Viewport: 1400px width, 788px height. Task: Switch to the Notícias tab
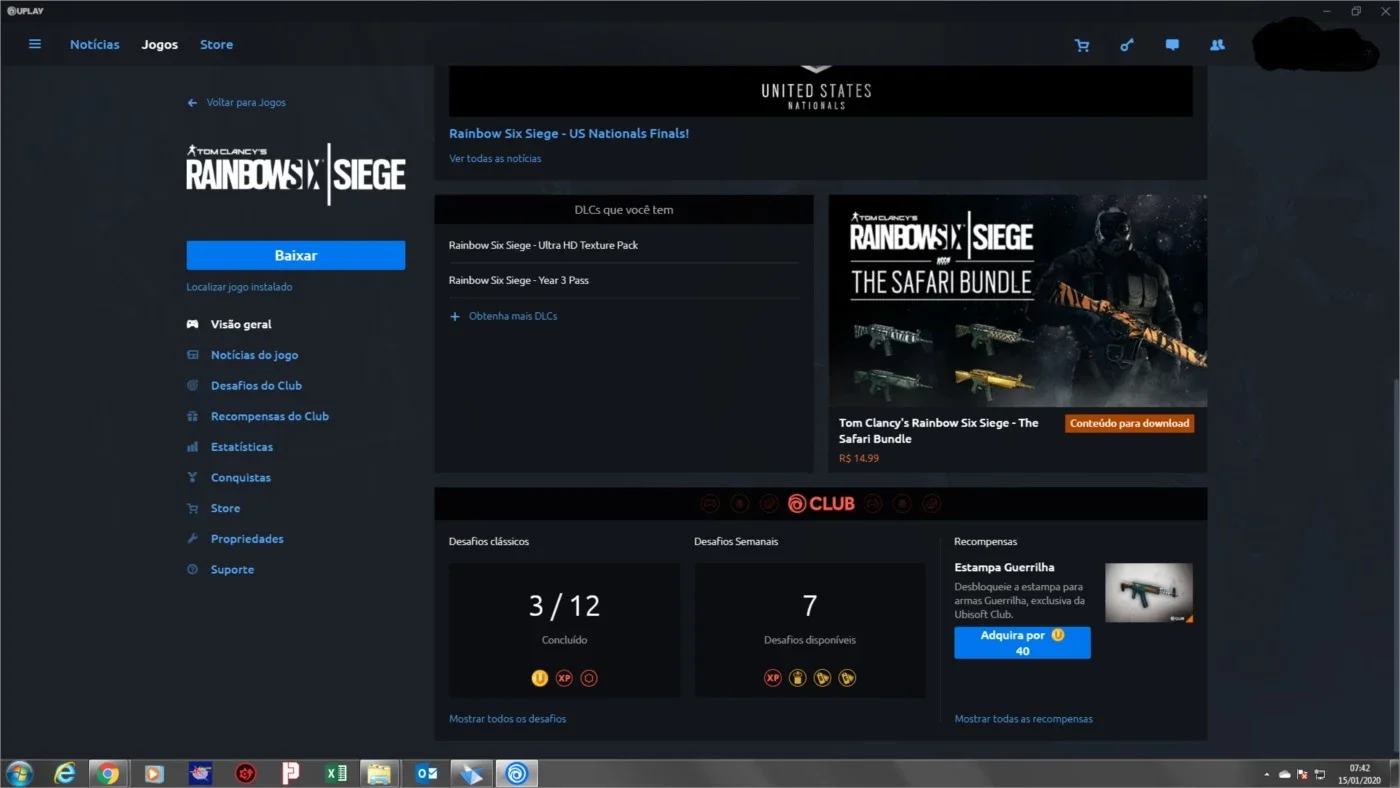(94, 44)
